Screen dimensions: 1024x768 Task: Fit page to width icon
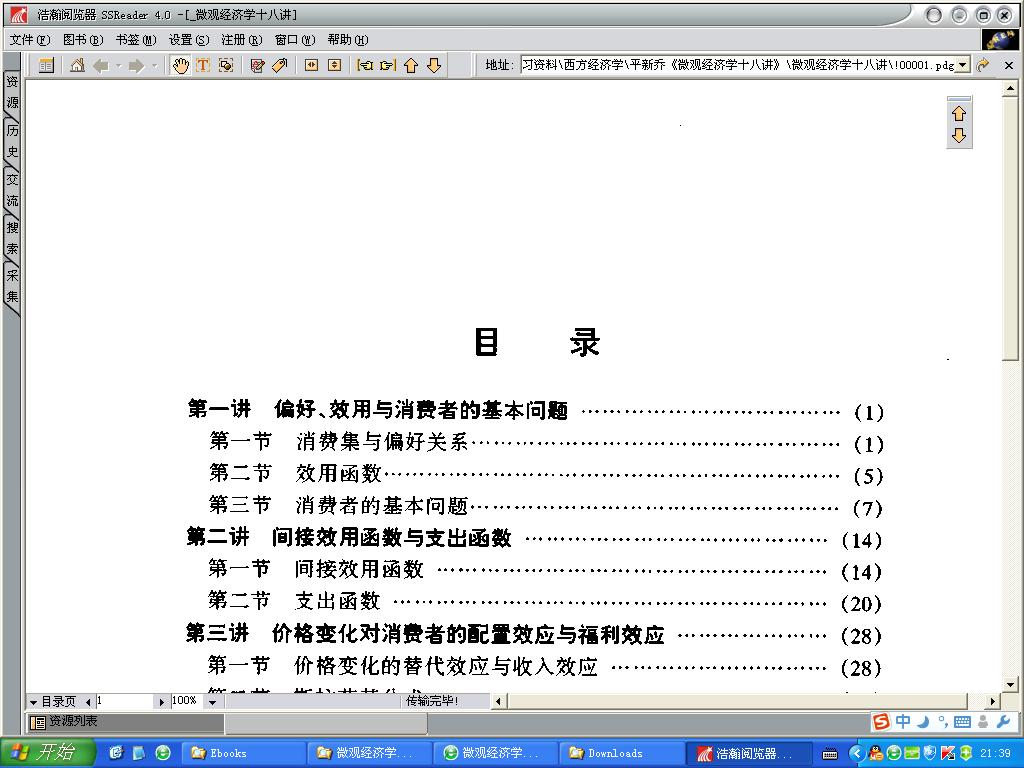pyautogui.click(x=312, y=65)
